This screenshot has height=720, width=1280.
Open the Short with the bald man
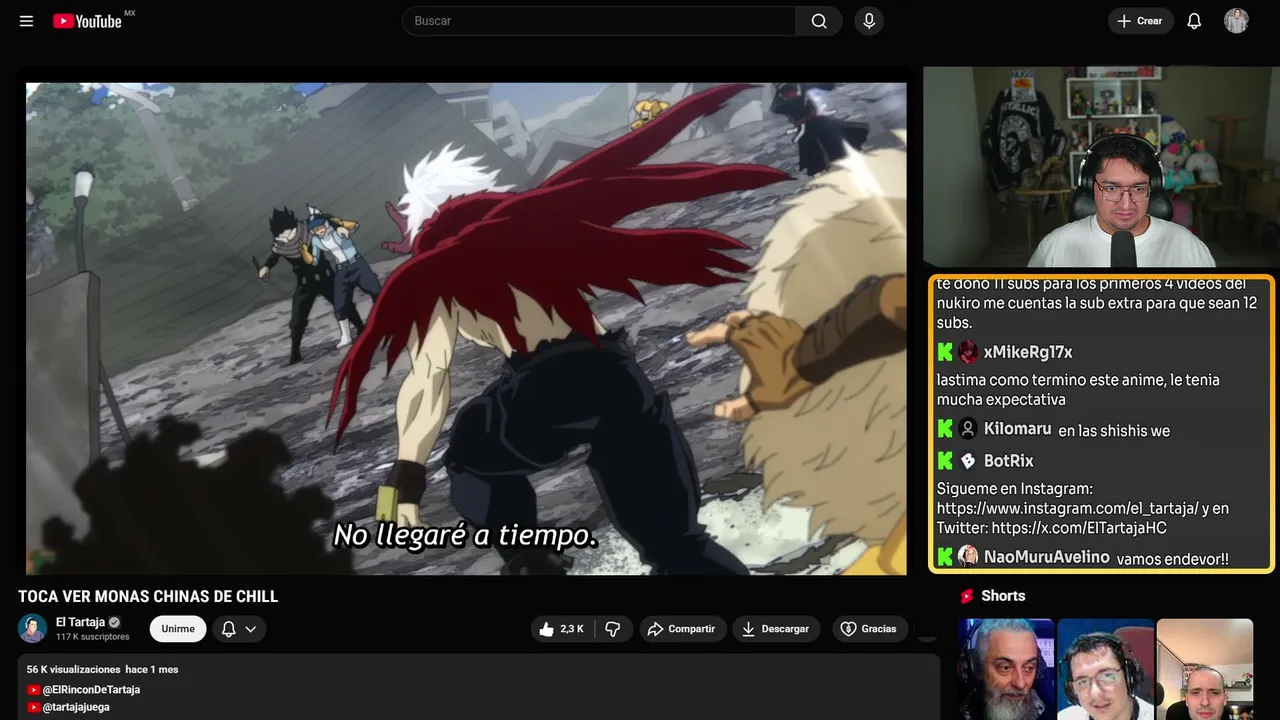click(x=1204, y=669)
